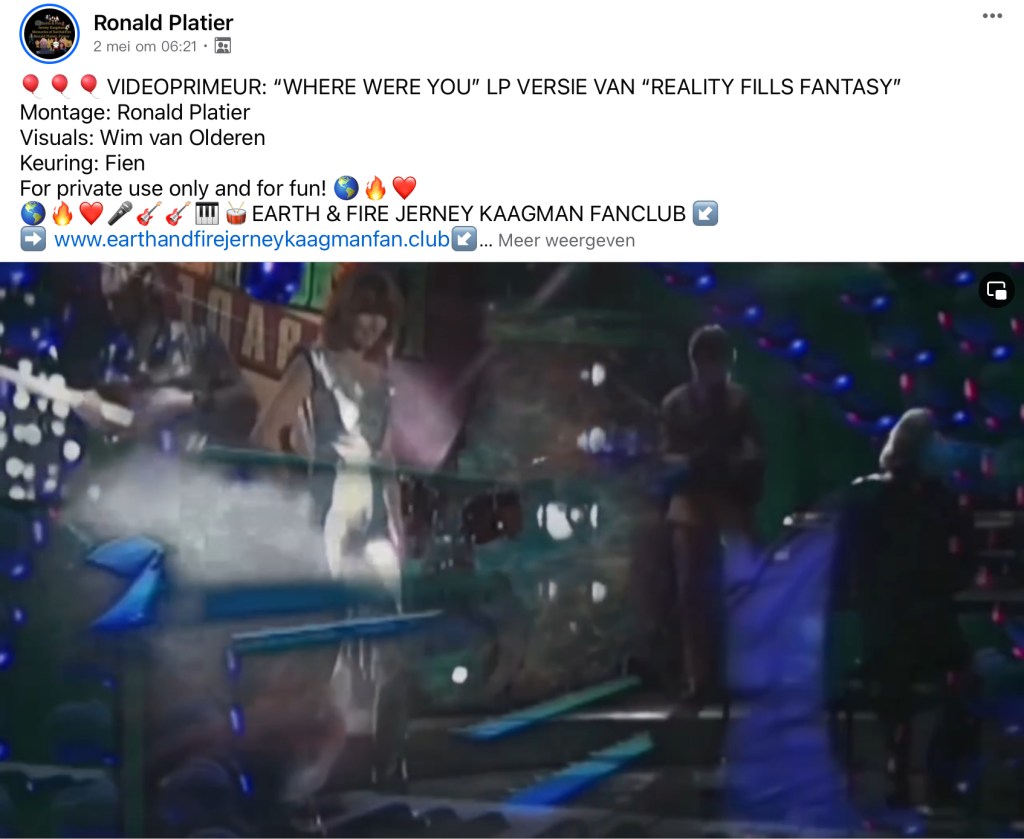
Task: Open the post options three-dot menu
Action: (x=992, y=16)
